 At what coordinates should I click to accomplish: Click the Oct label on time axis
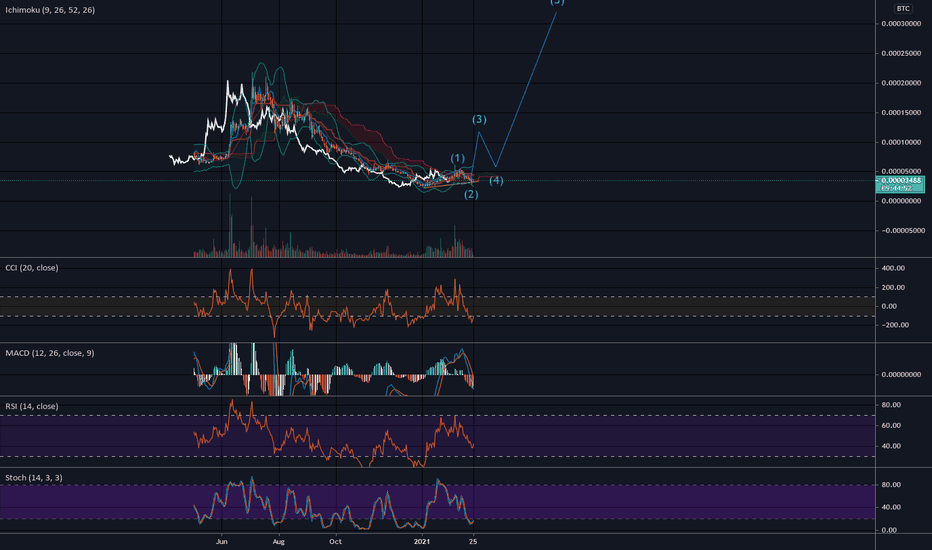[335, 542]
